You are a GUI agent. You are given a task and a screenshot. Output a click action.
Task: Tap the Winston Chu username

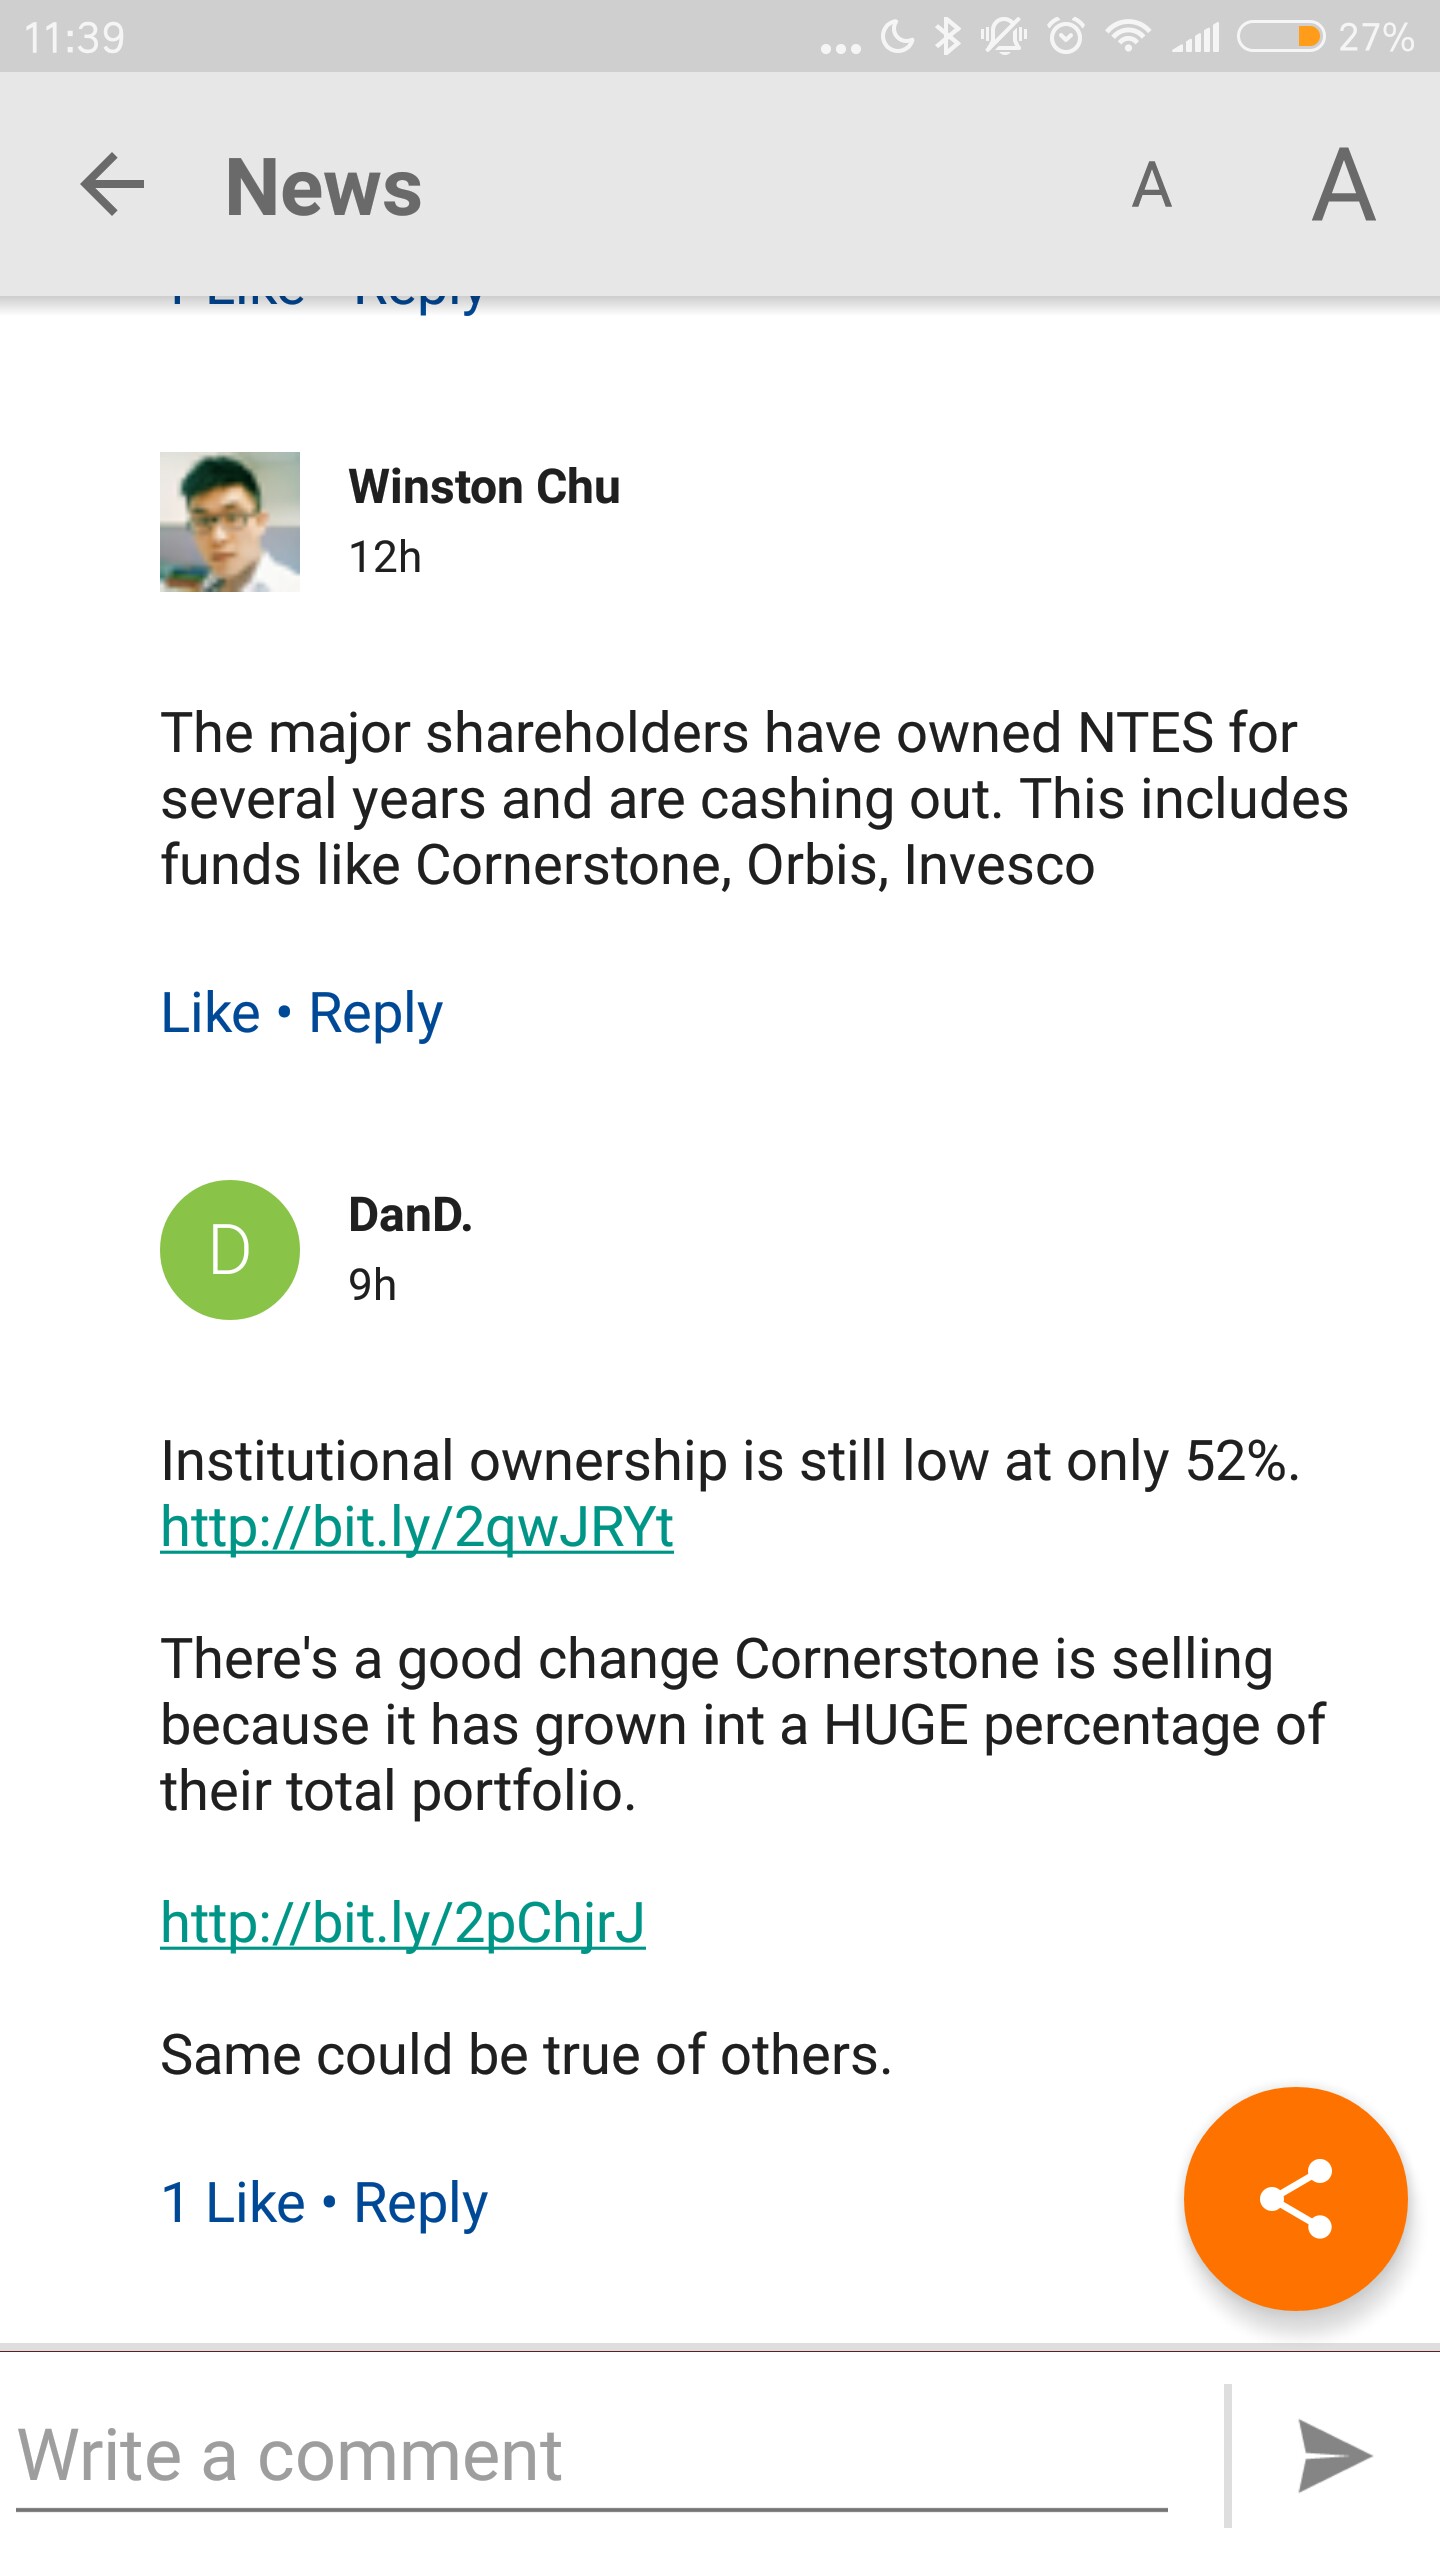[484, 487]
